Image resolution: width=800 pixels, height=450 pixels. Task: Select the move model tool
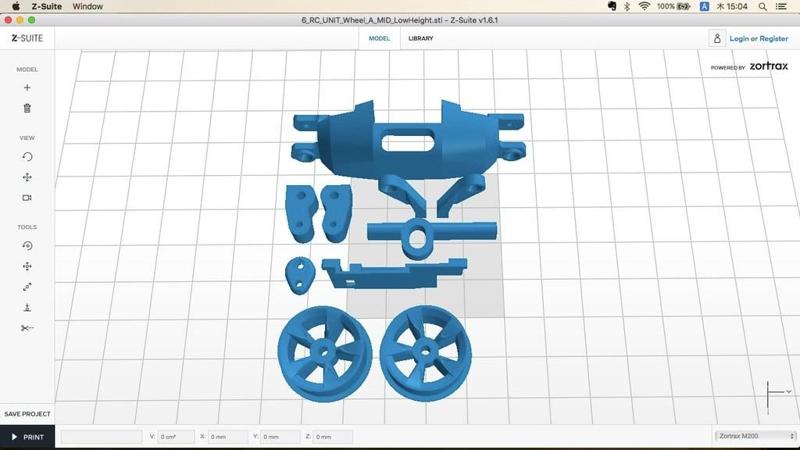coord(27,266)
